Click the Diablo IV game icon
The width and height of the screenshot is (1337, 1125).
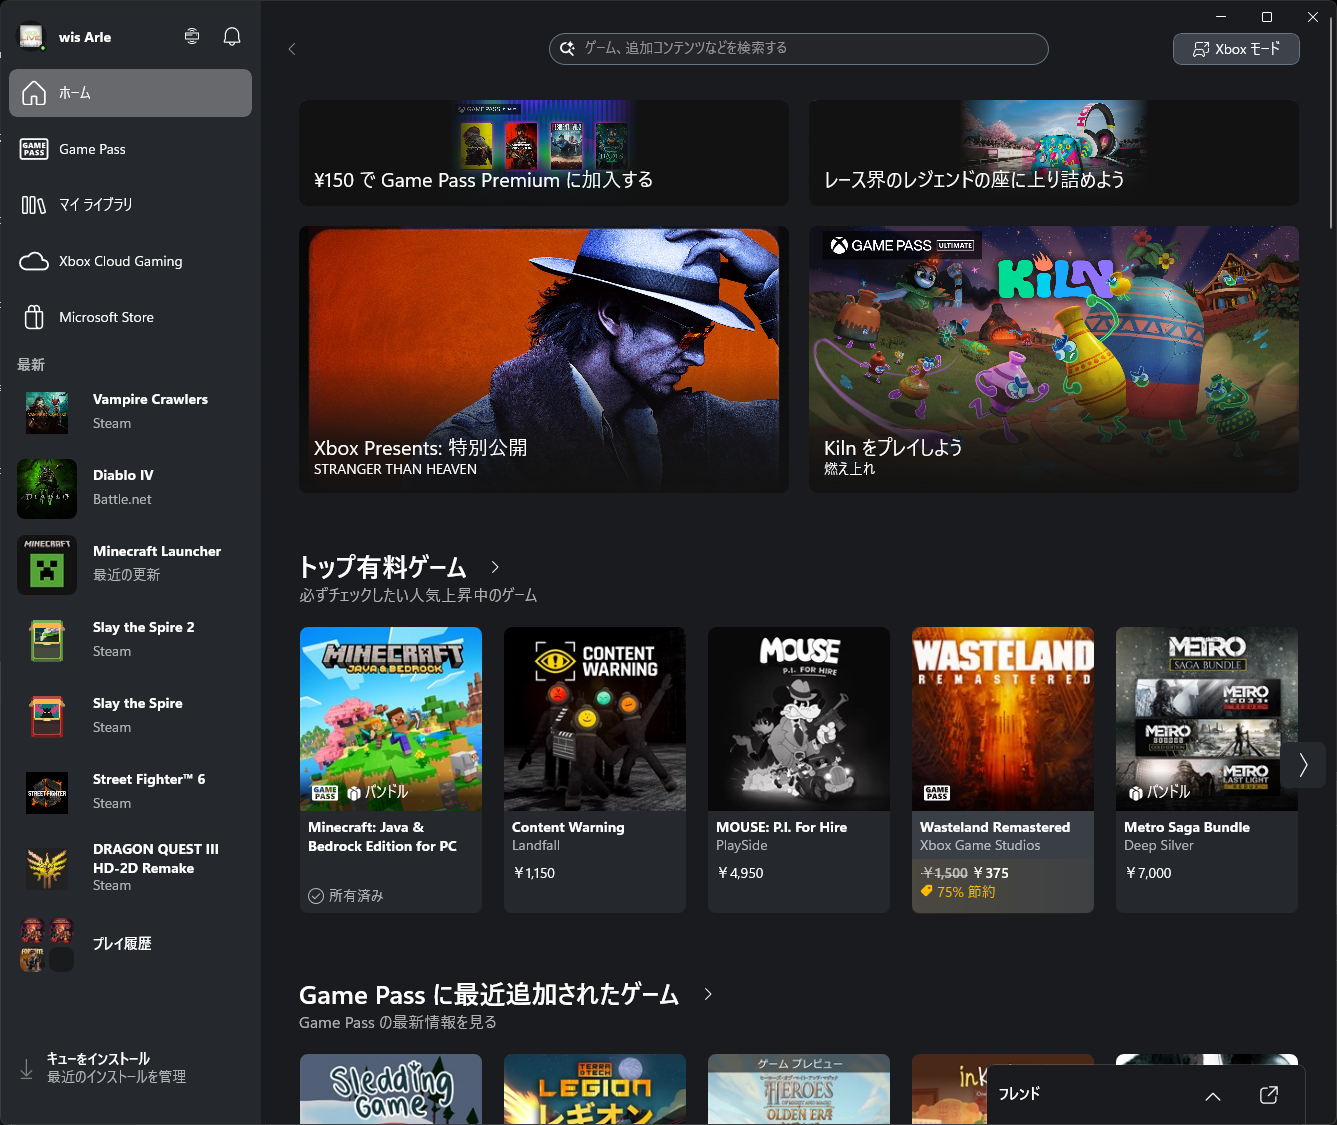(x=47, y=489)
